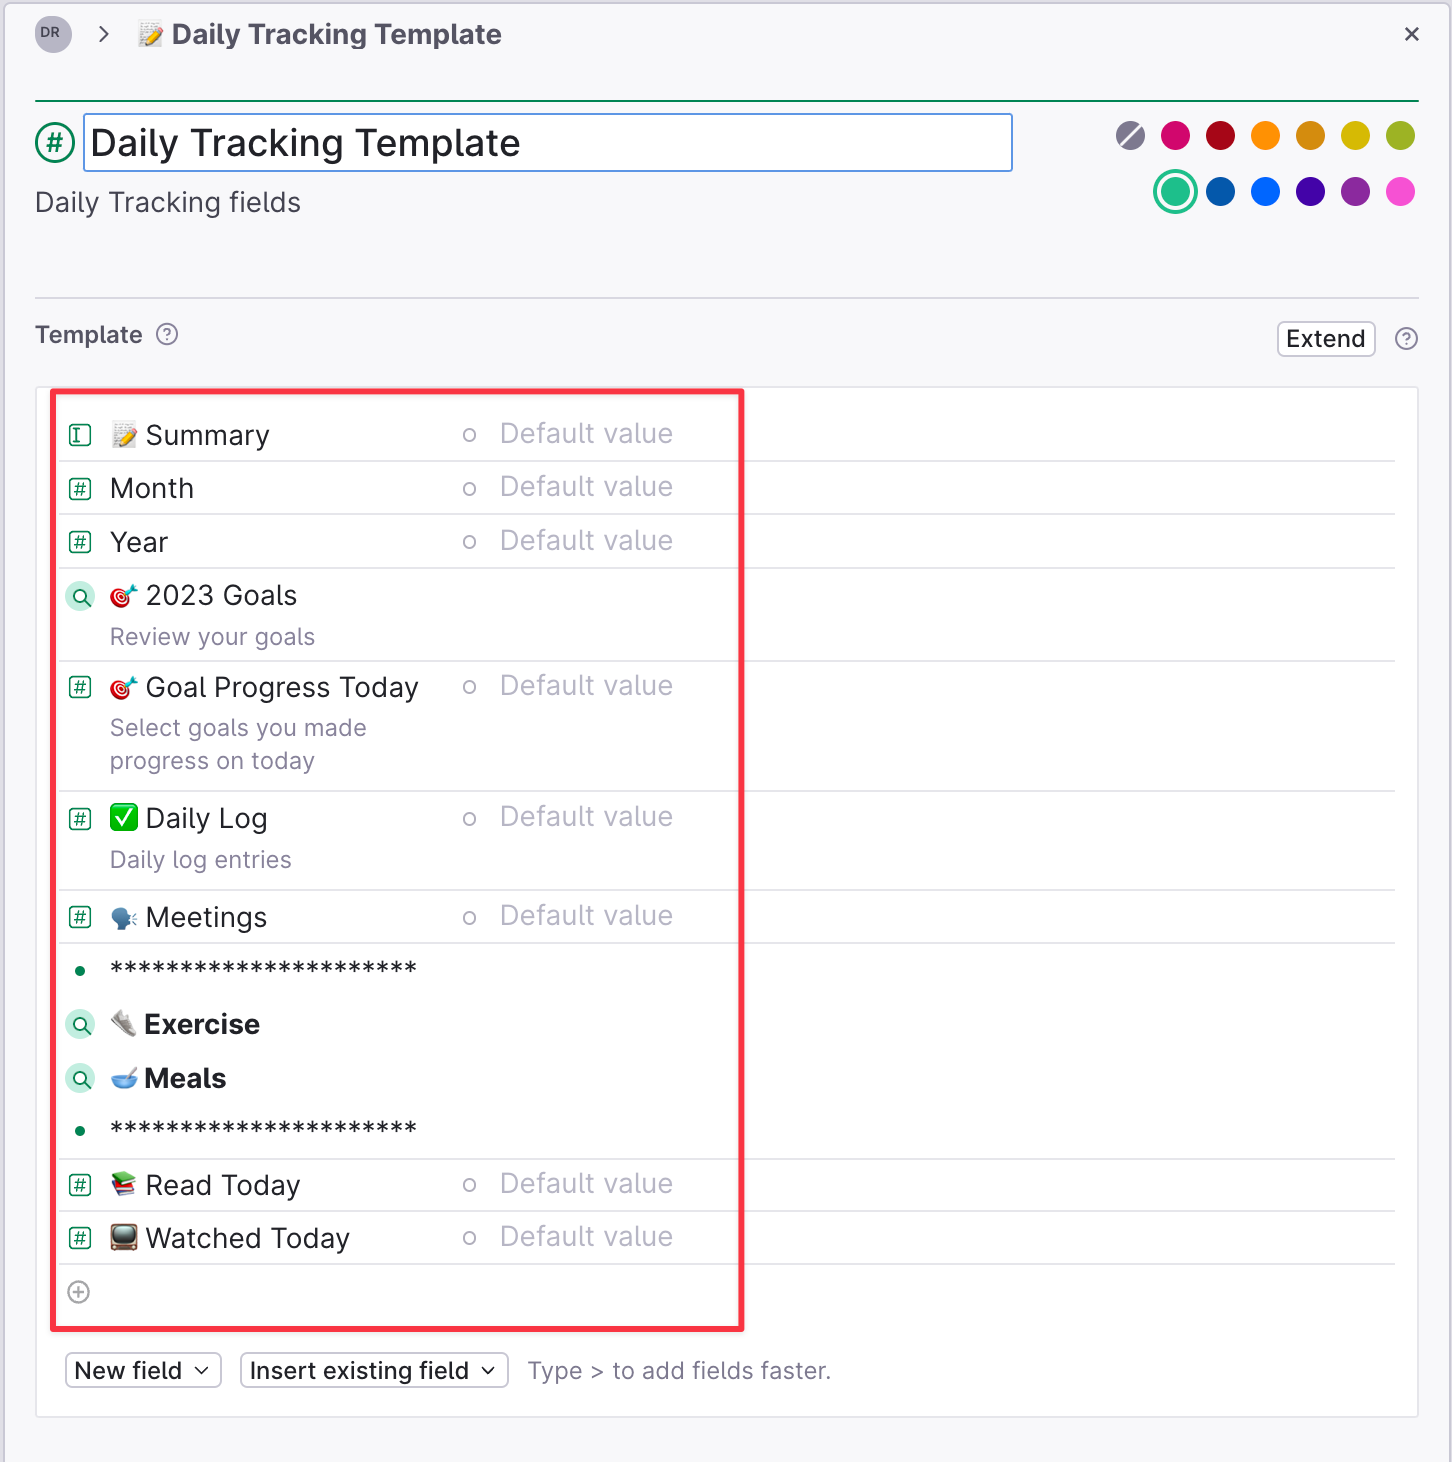
Task: Click the Extend button
Action: [1325, 338]
